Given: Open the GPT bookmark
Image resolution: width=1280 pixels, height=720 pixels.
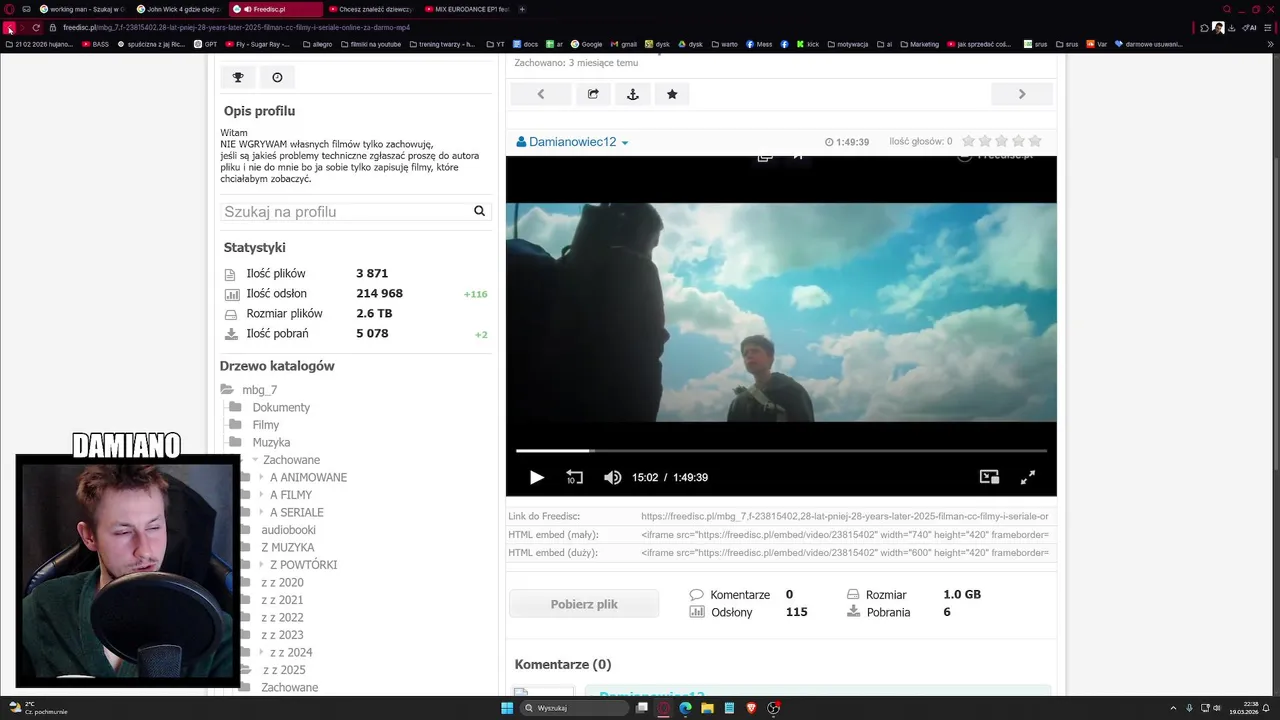Looking at the screenshot, I should [206, 44].
